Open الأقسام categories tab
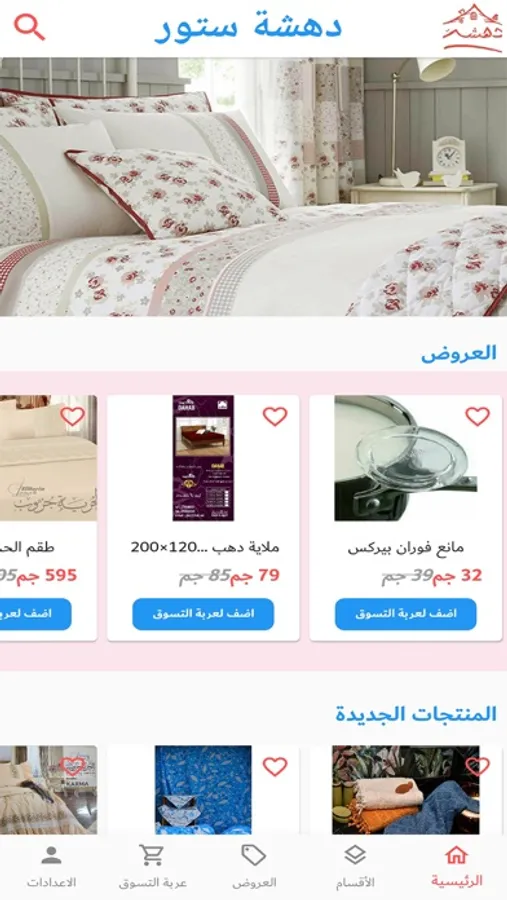507x900 pixels. click(355, 866)
